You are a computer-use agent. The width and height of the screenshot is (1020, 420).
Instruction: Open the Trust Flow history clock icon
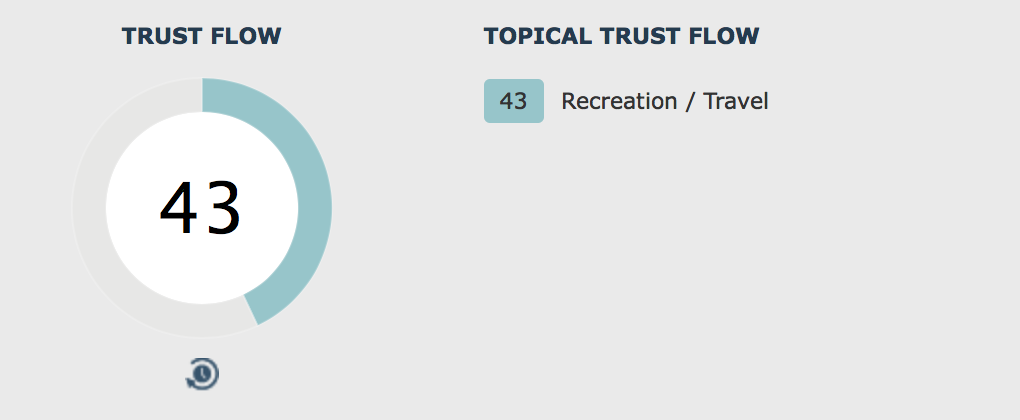pyautogui.click(x=203, y=374)
